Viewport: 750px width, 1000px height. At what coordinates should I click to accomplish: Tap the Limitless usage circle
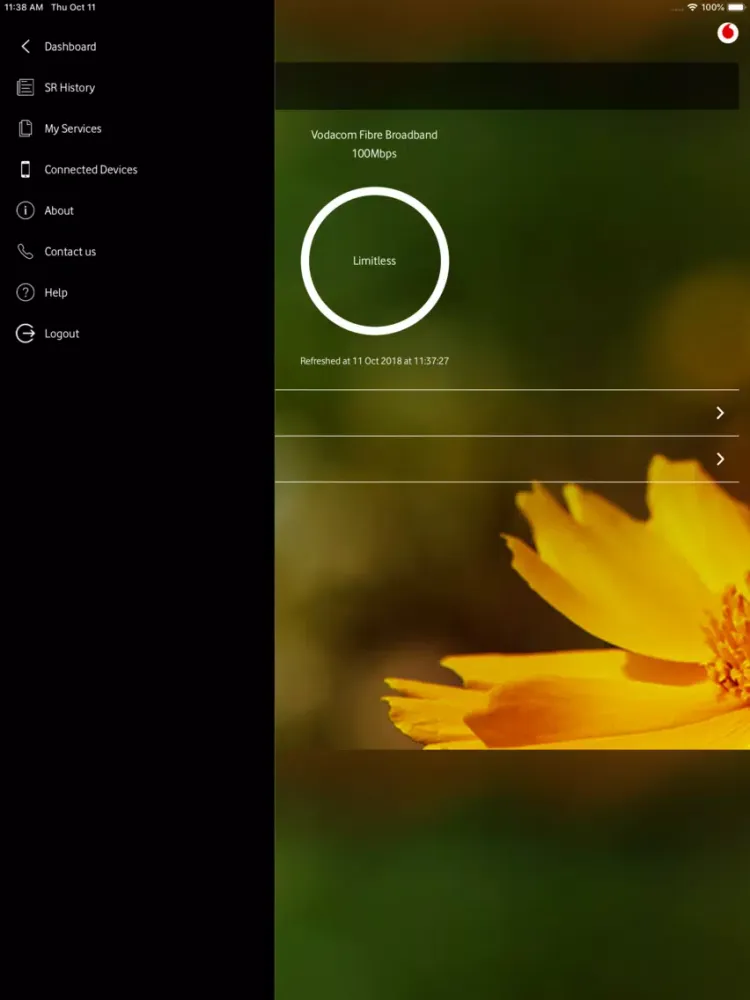click(x=374, y=261)
